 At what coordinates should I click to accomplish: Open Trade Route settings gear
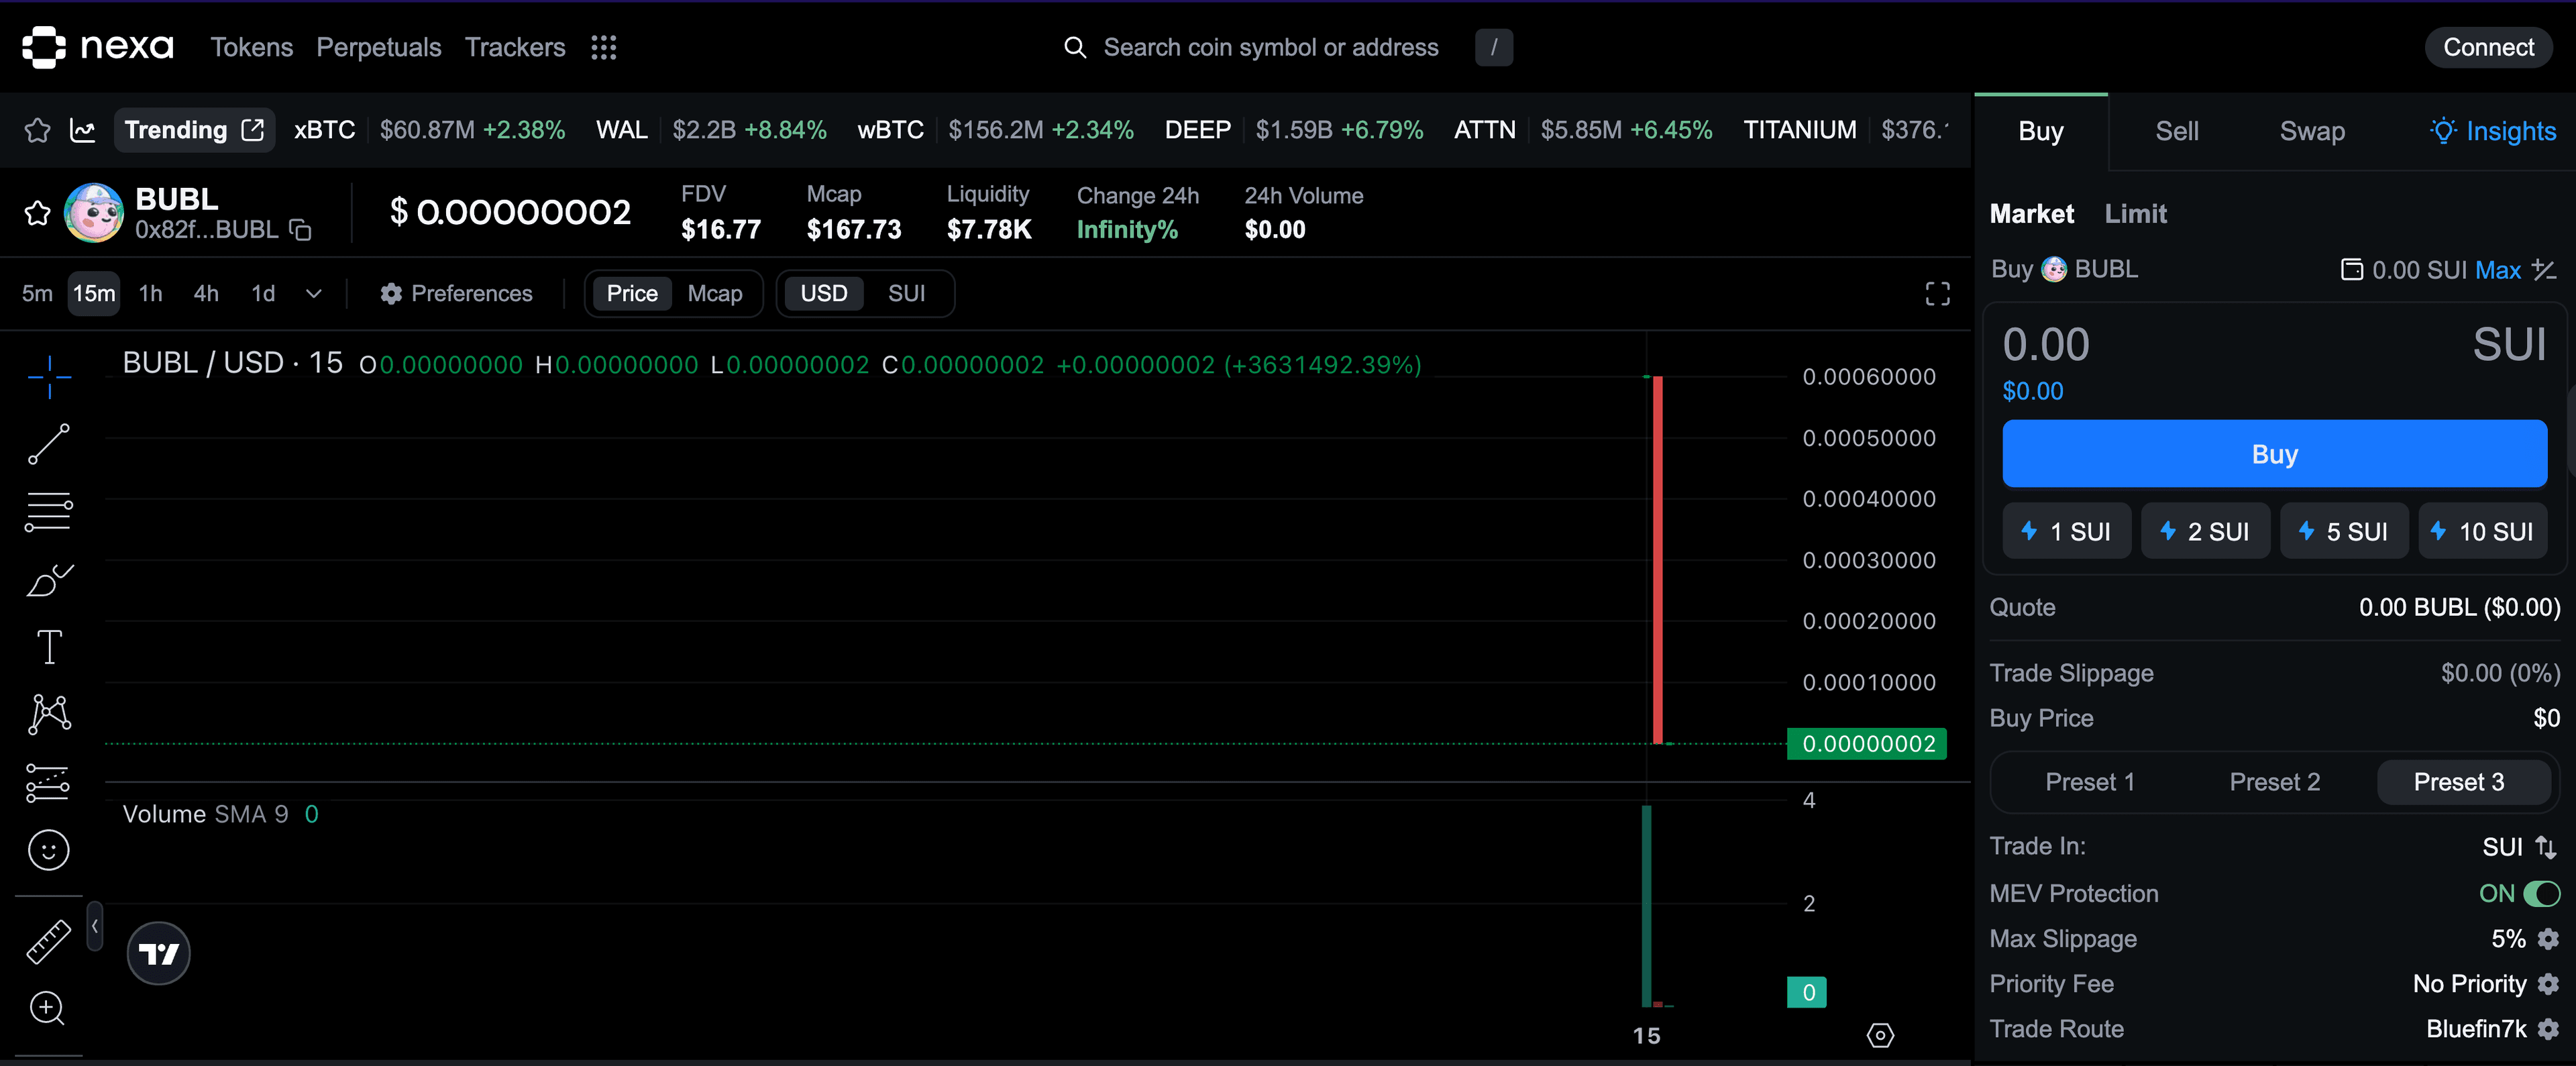[x=2548, y=1029]
